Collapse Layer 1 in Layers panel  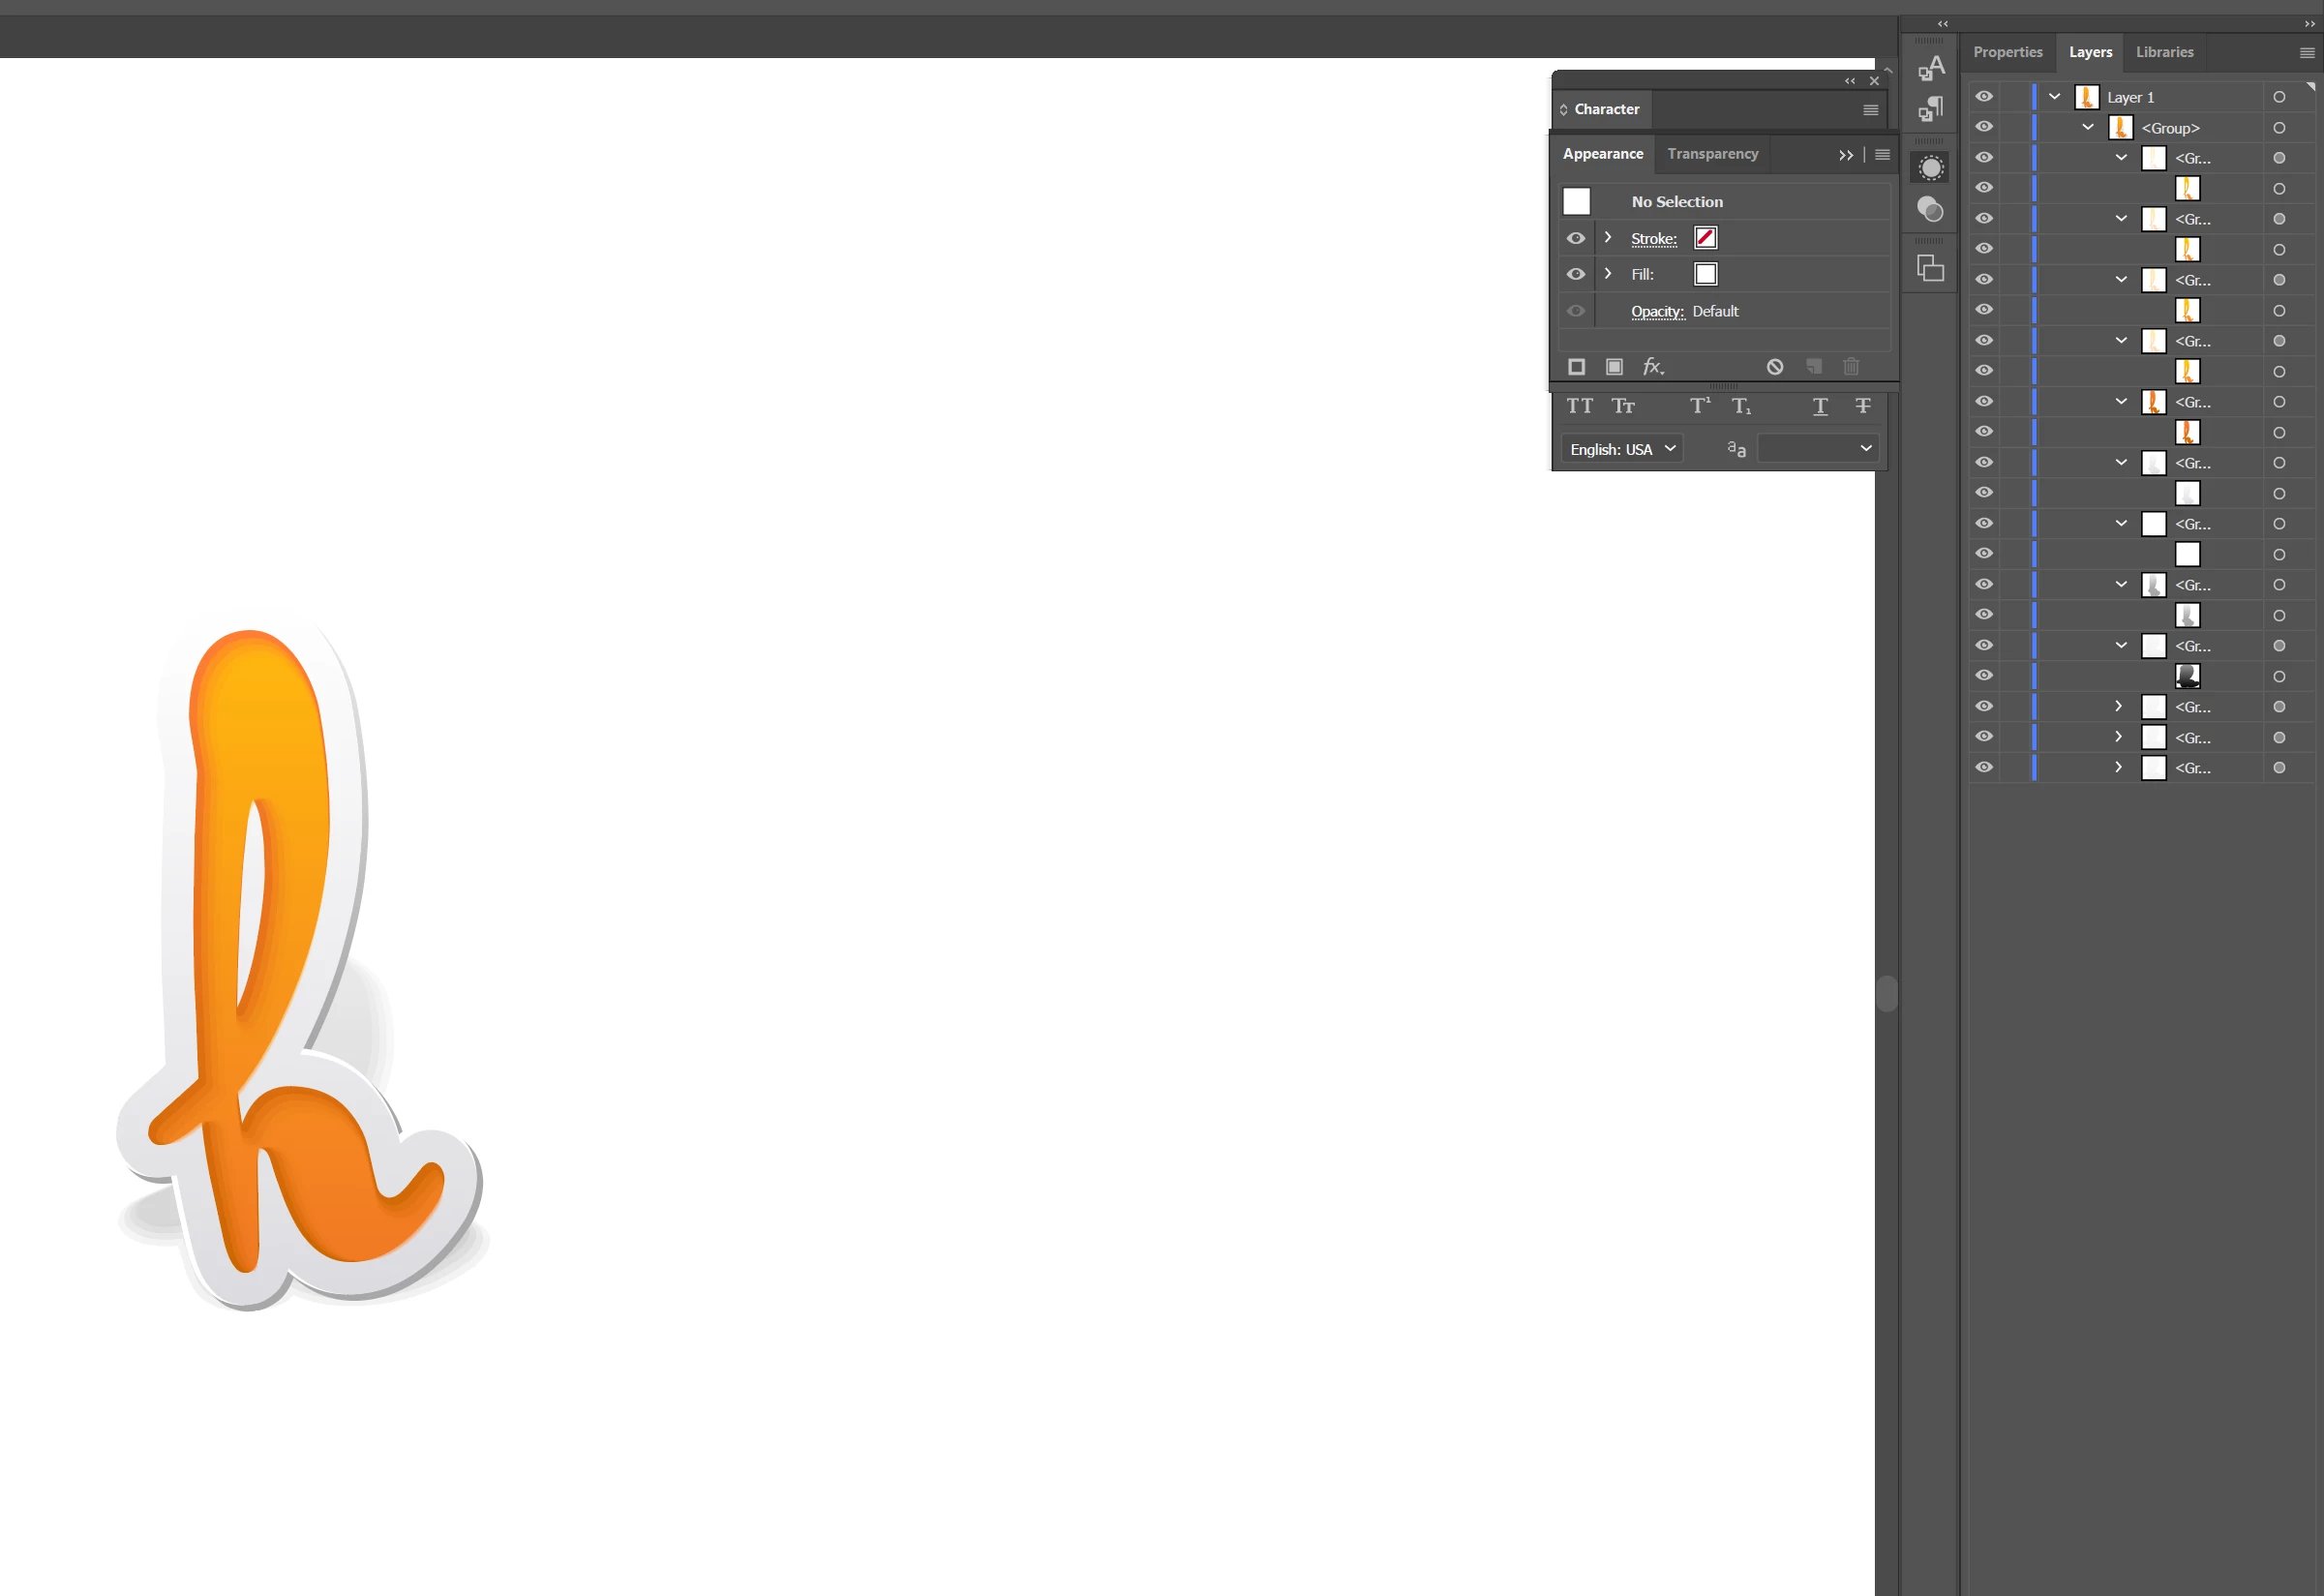pos(2055,97)
